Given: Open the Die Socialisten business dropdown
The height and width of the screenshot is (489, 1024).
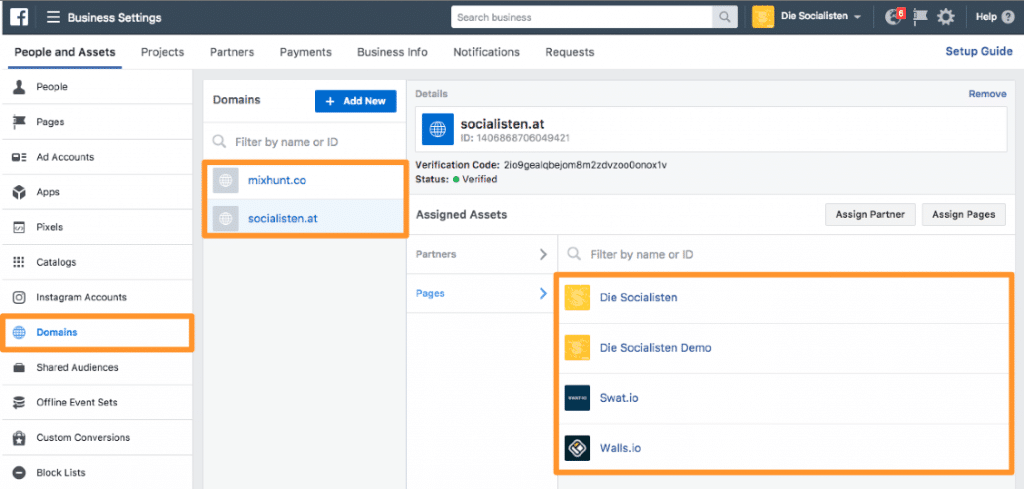Looking at the screenshot, I should point(820,17).
